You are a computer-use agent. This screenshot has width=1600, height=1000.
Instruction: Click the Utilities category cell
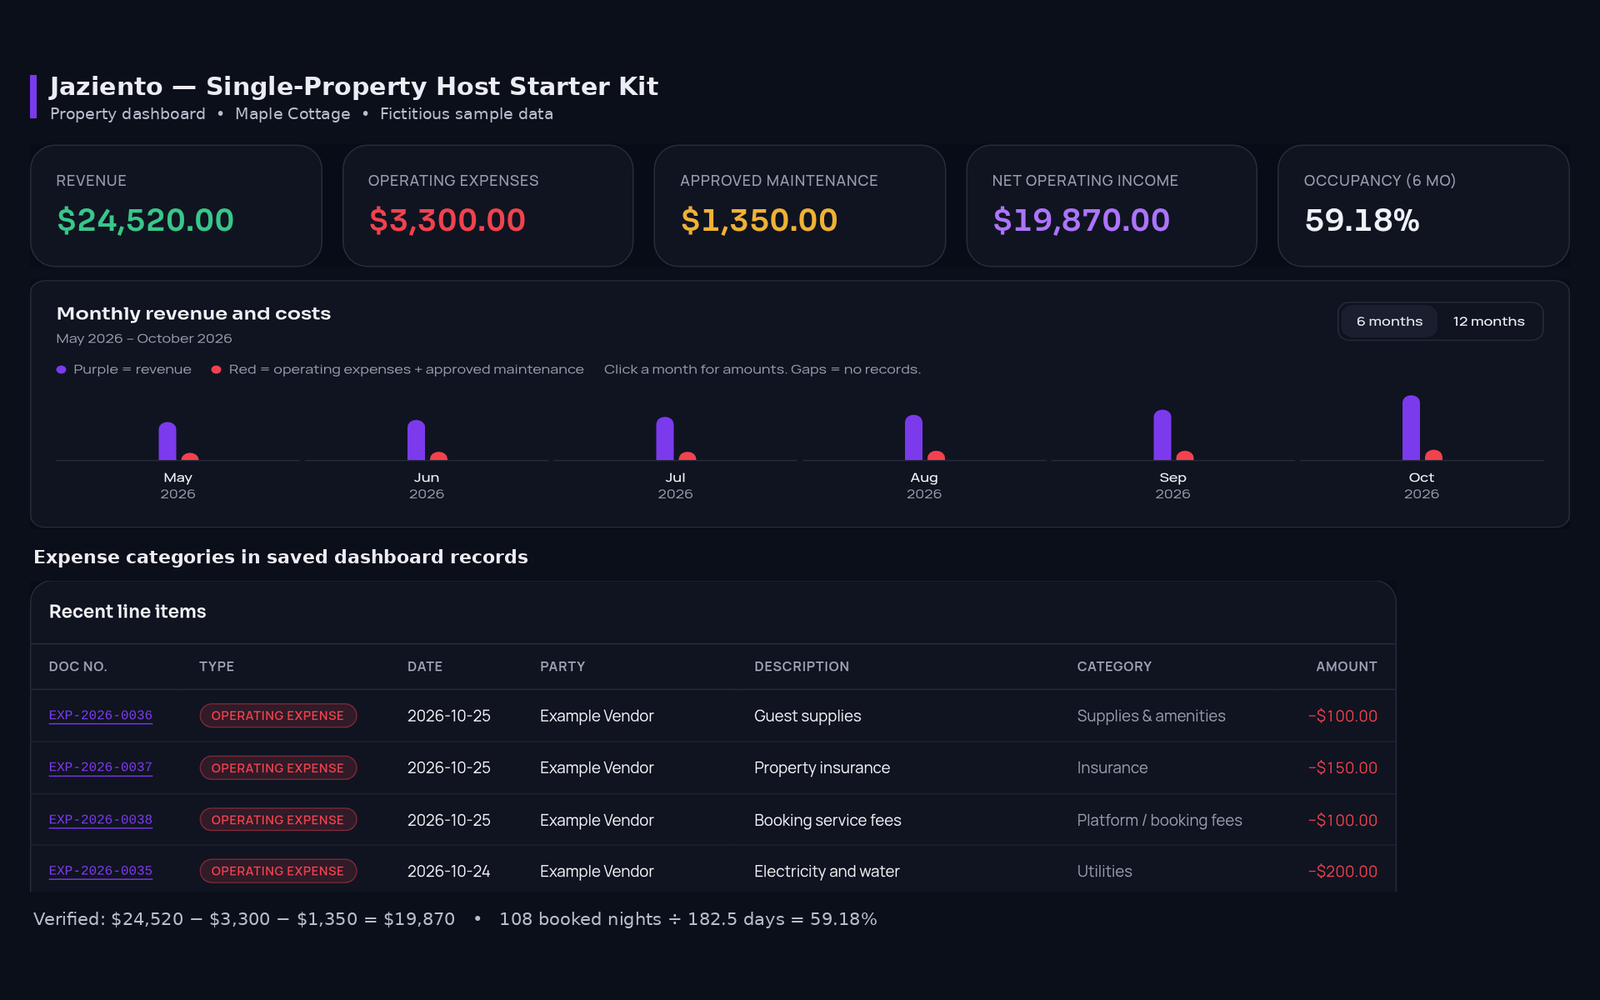(x=1105, y=871)
